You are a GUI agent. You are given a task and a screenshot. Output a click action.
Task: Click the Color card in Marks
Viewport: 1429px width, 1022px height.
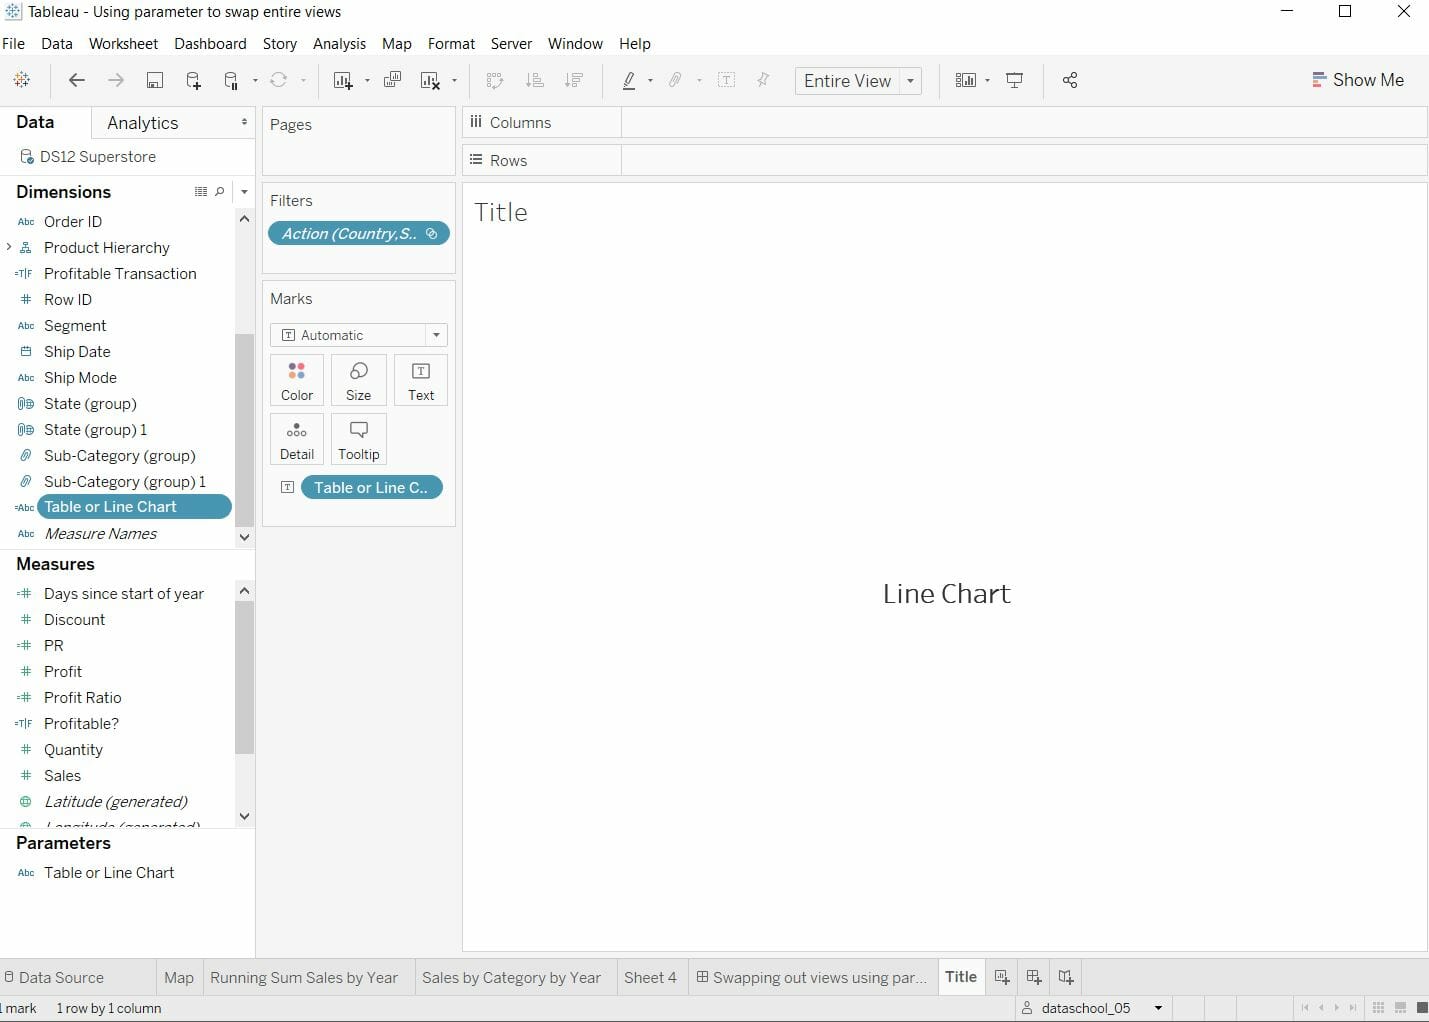click(297, 380)
